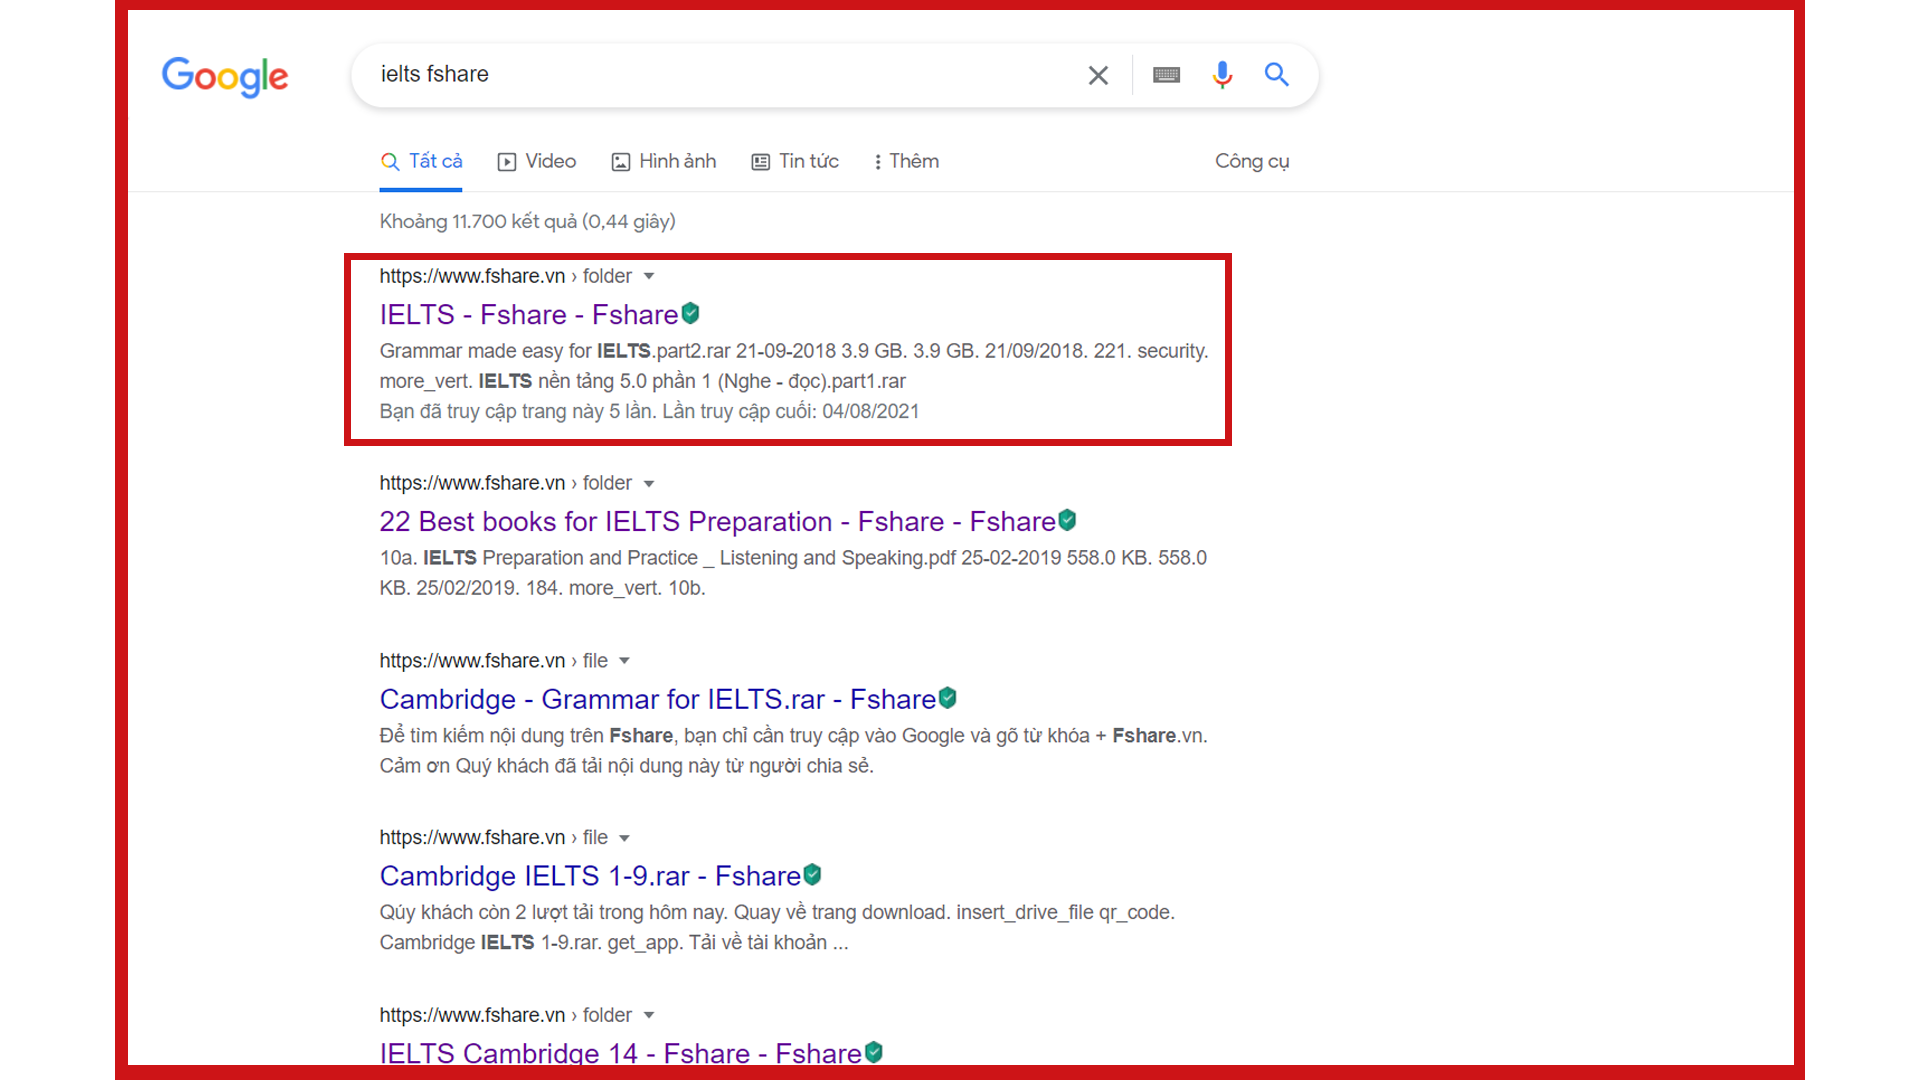Click green shield badge beside IELTS - Fshare

click(x=691, y=314)
